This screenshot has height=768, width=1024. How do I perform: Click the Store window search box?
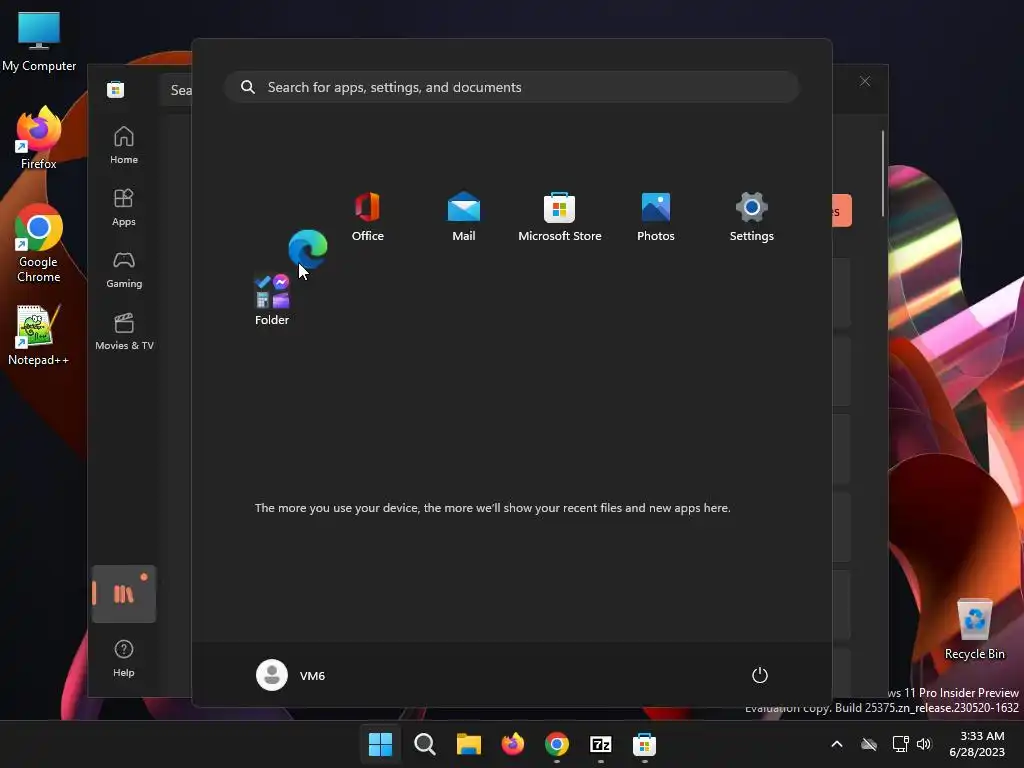click(x=176, y=90)
